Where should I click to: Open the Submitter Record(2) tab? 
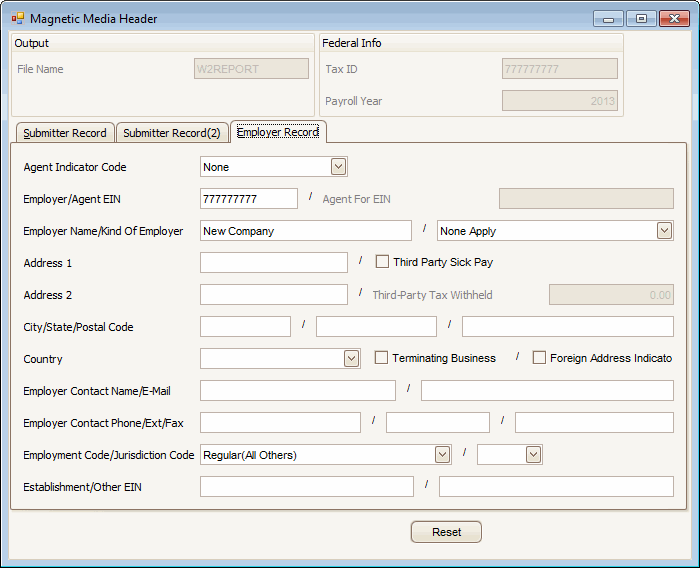[172, 133]
